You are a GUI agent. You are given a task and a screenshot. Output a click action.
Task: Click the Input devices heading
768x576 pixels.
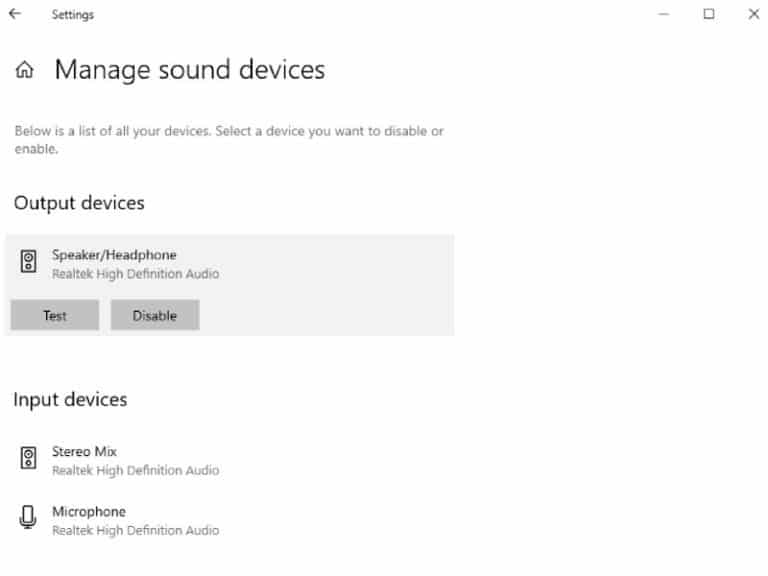click(70, 399)
